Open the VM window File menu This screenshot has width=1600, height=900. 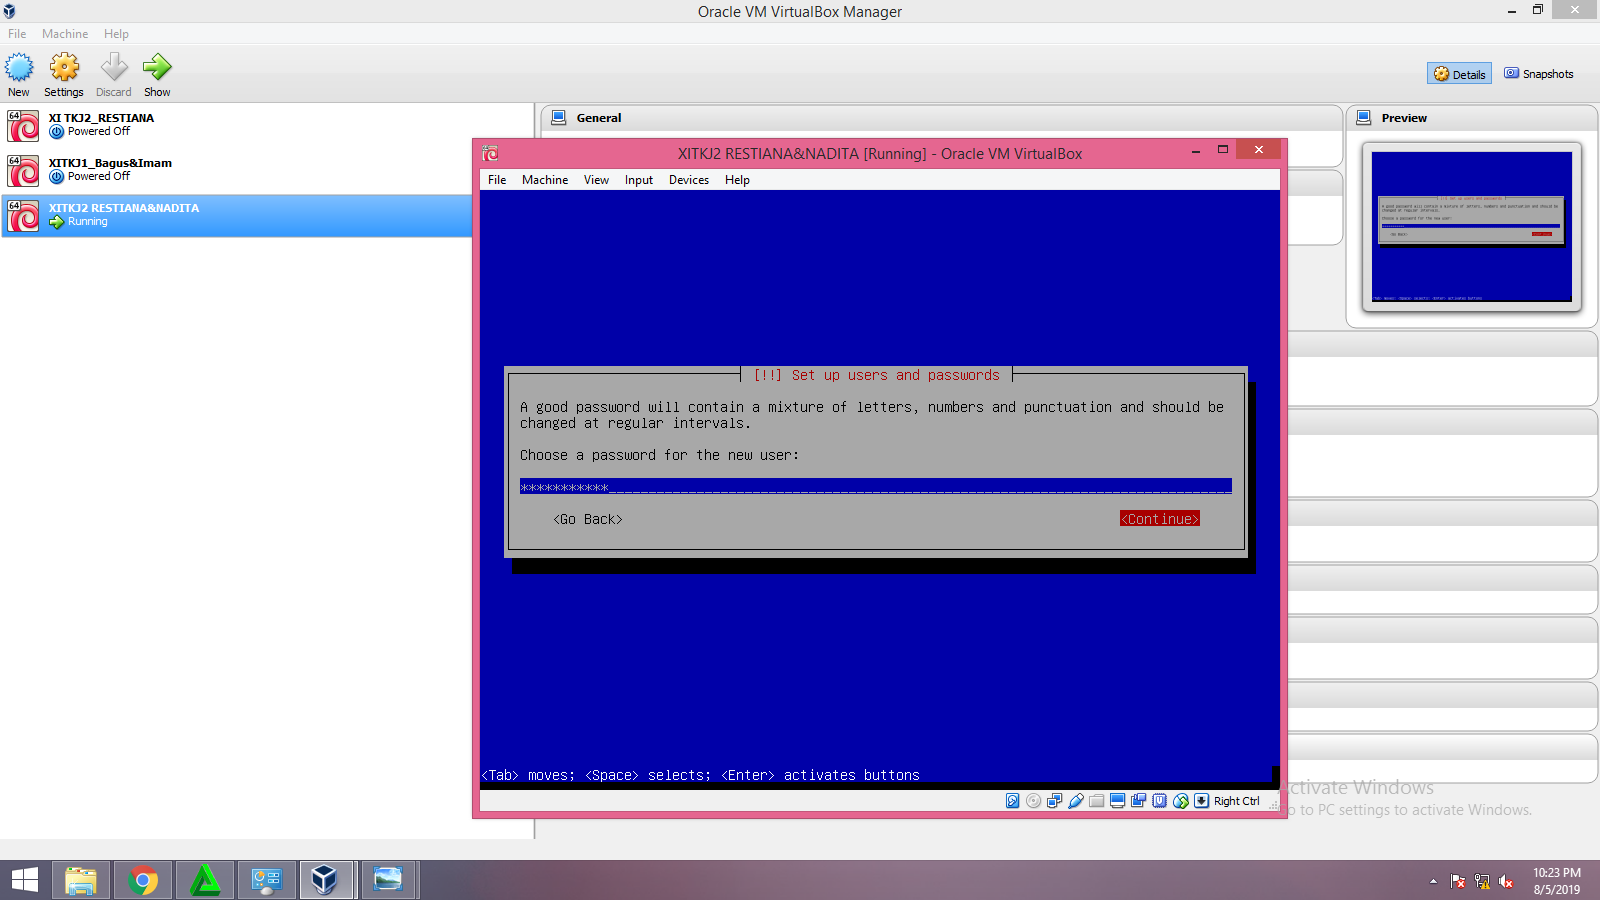[x=497, y=180]
